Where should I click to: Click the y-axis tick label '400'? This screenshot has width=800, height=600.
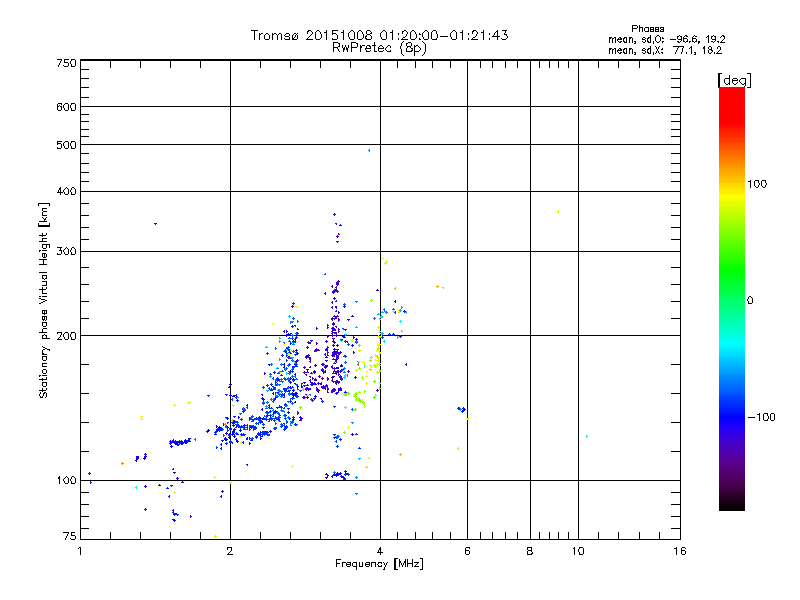tap(67, 191)
